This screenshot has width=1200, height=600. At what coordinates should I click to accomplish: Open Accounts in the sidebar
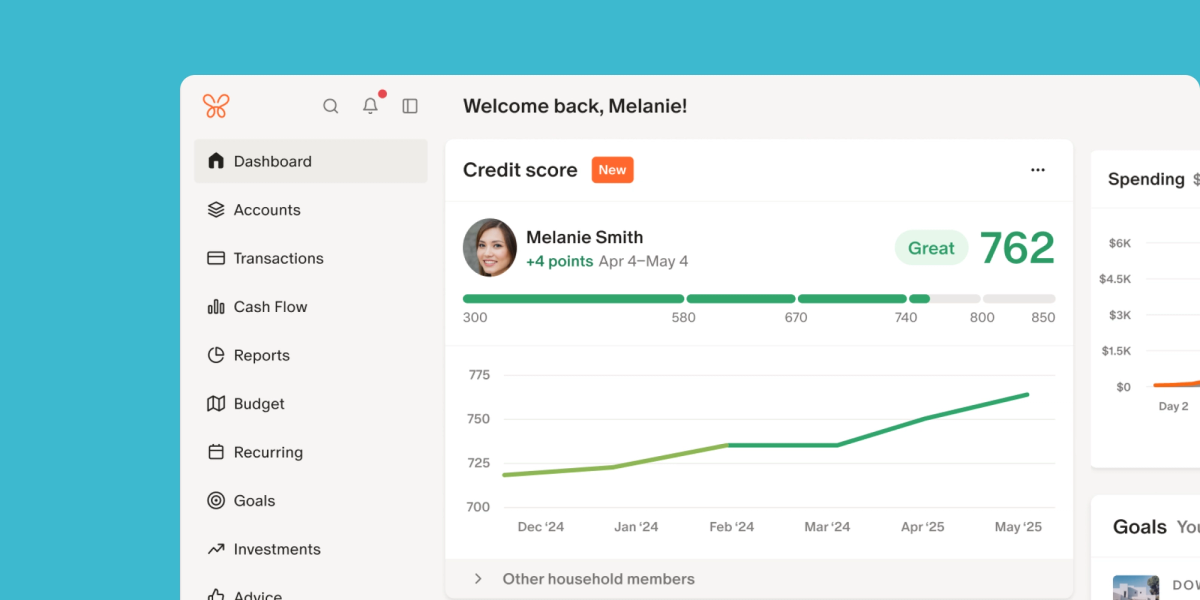(311, 210)
